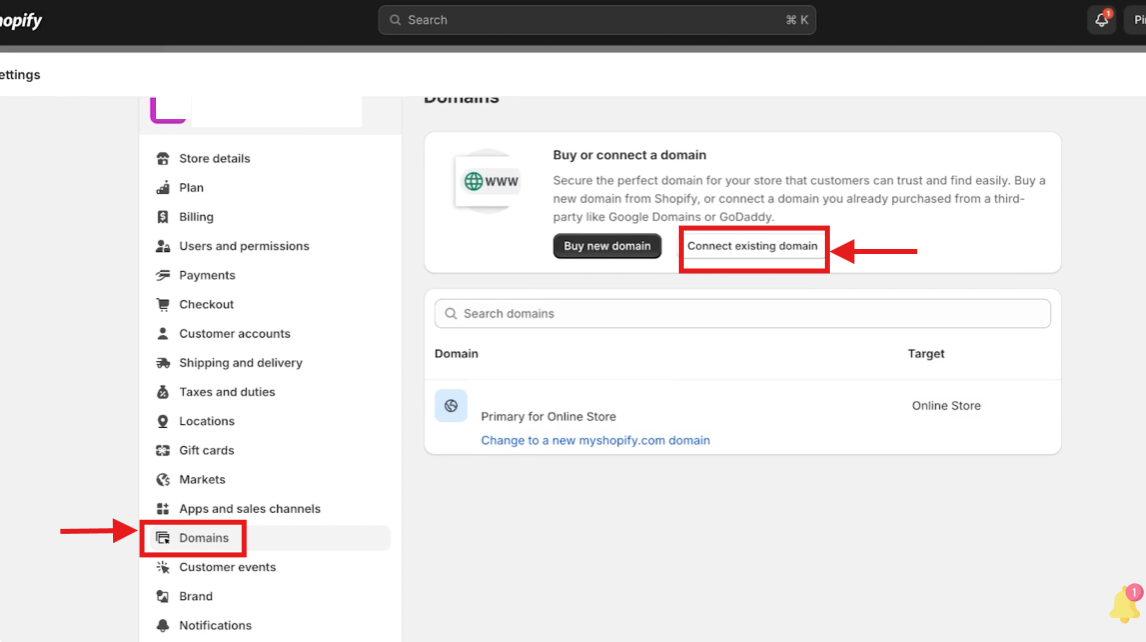The height and width of the screenshot is (642, 1146).
Task: Click Connect existing domain button
Action: (x=752, y=246)
